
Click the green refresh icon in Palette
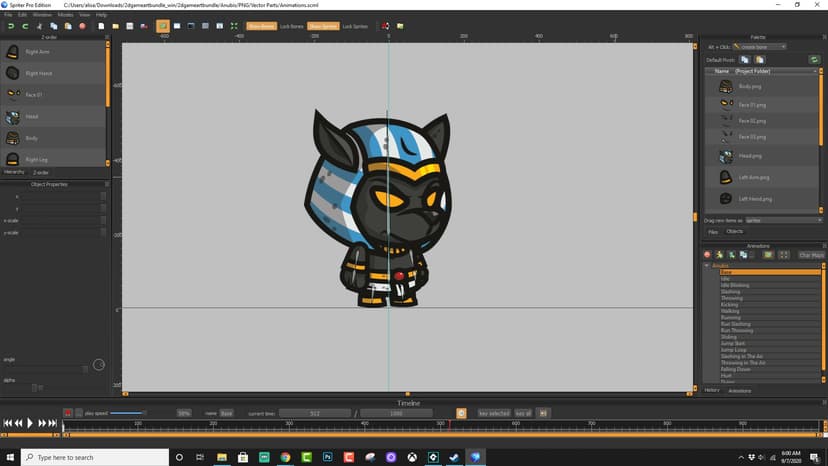click(x=814, y=60)
